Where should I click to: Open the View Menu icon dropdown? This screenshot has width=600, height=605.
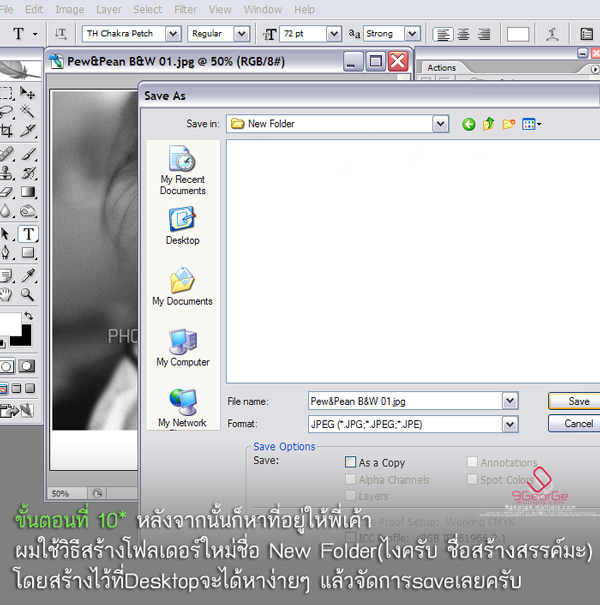click(531, 124)
